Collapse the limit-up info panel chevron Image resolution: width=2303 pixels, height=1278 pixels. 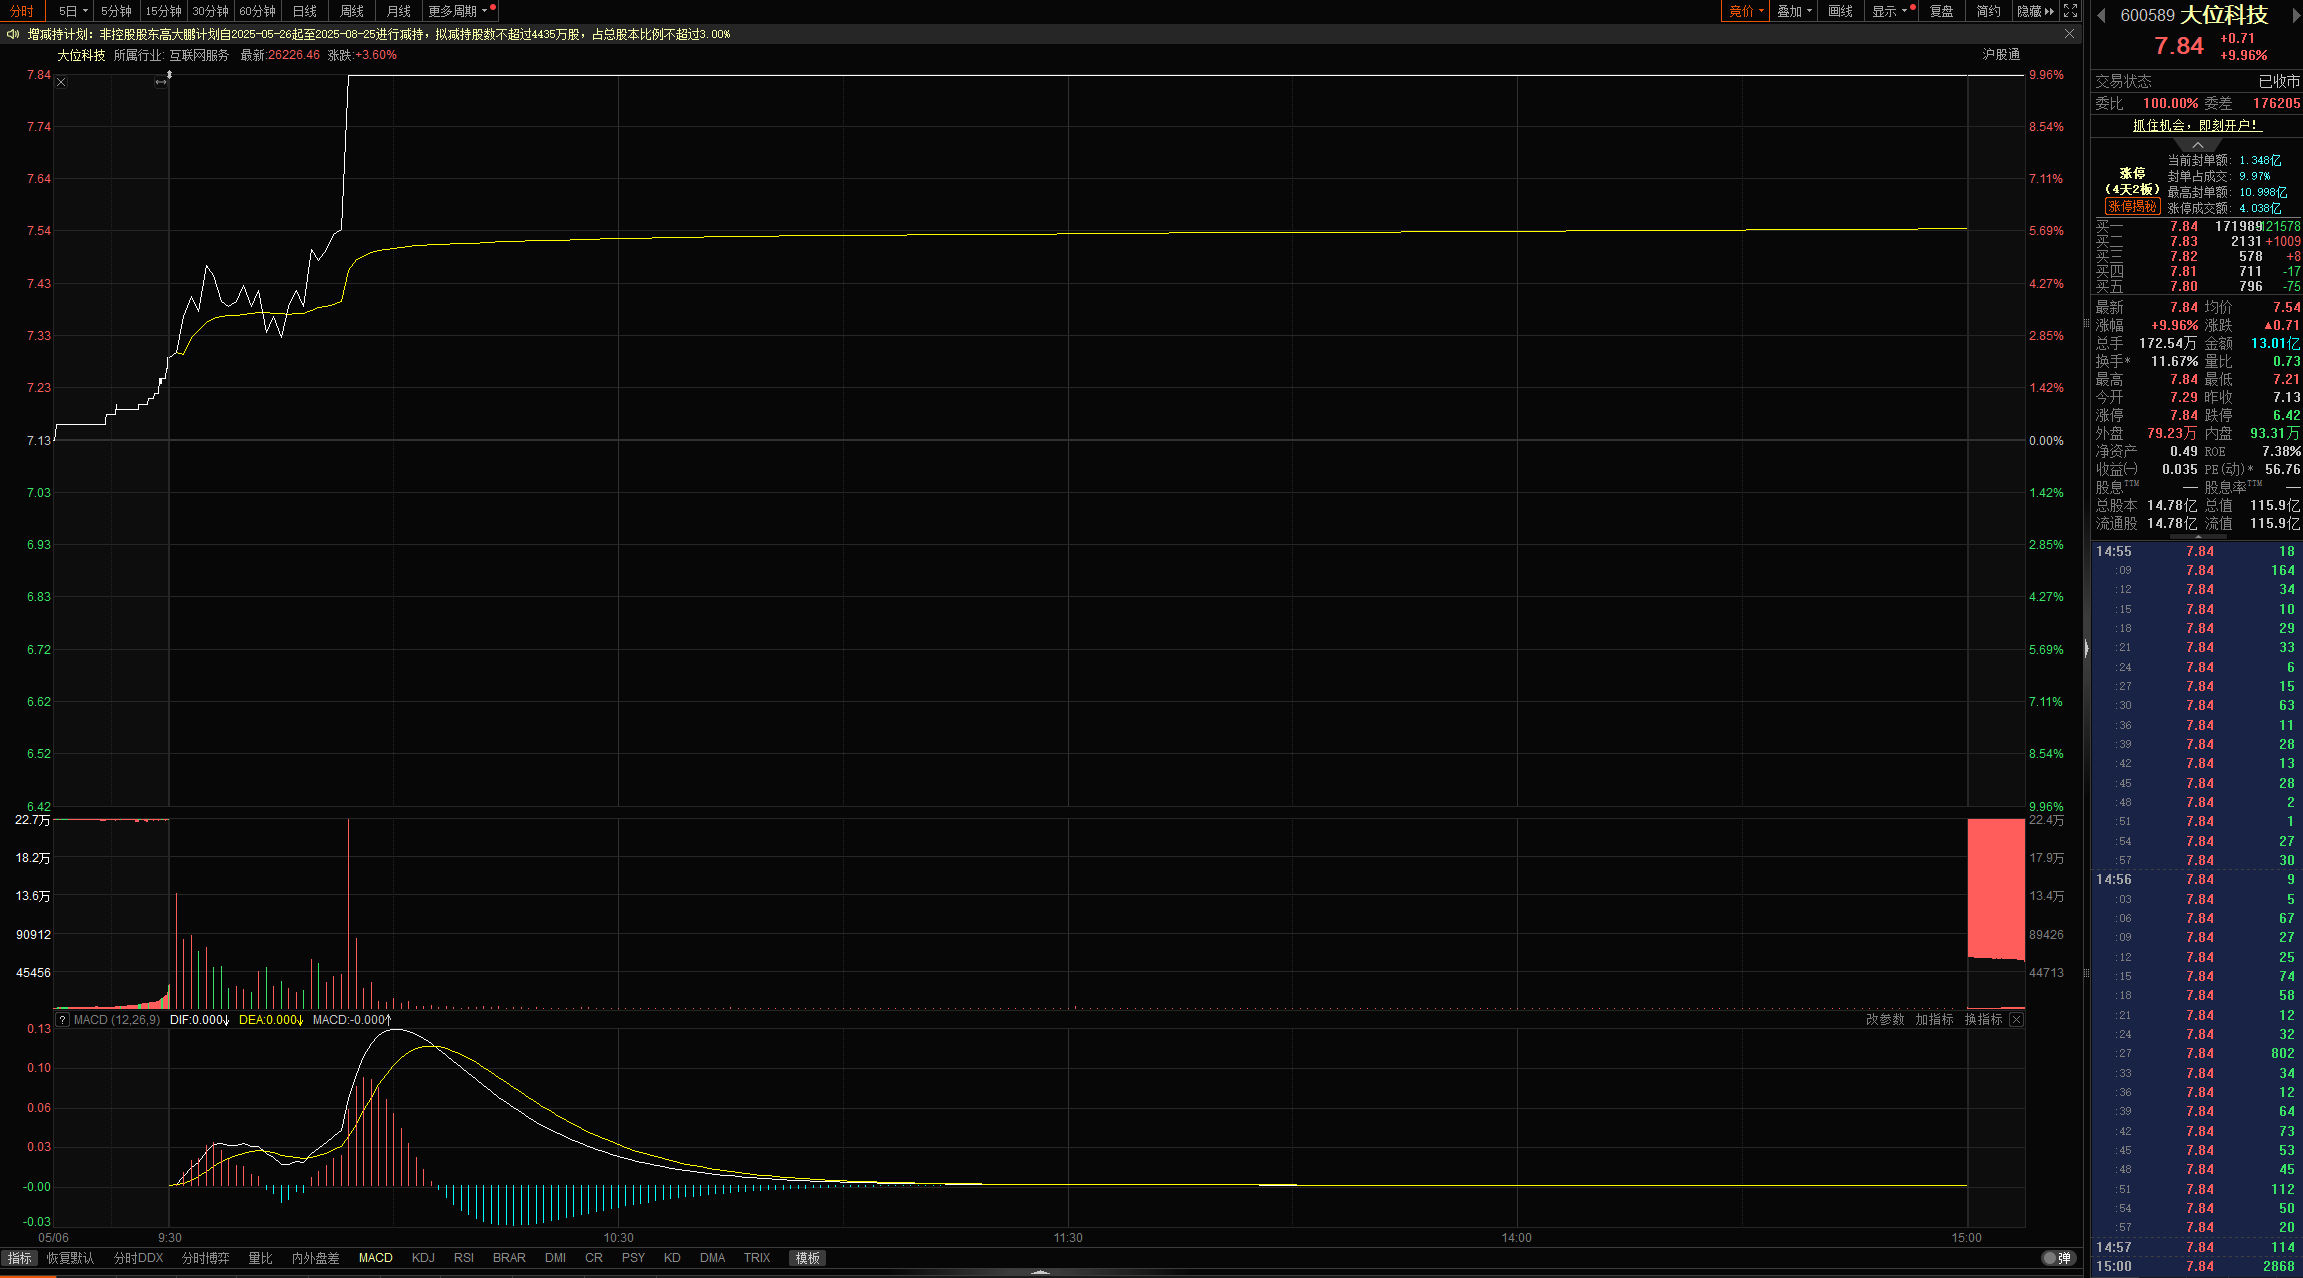tap(2197, 145)
